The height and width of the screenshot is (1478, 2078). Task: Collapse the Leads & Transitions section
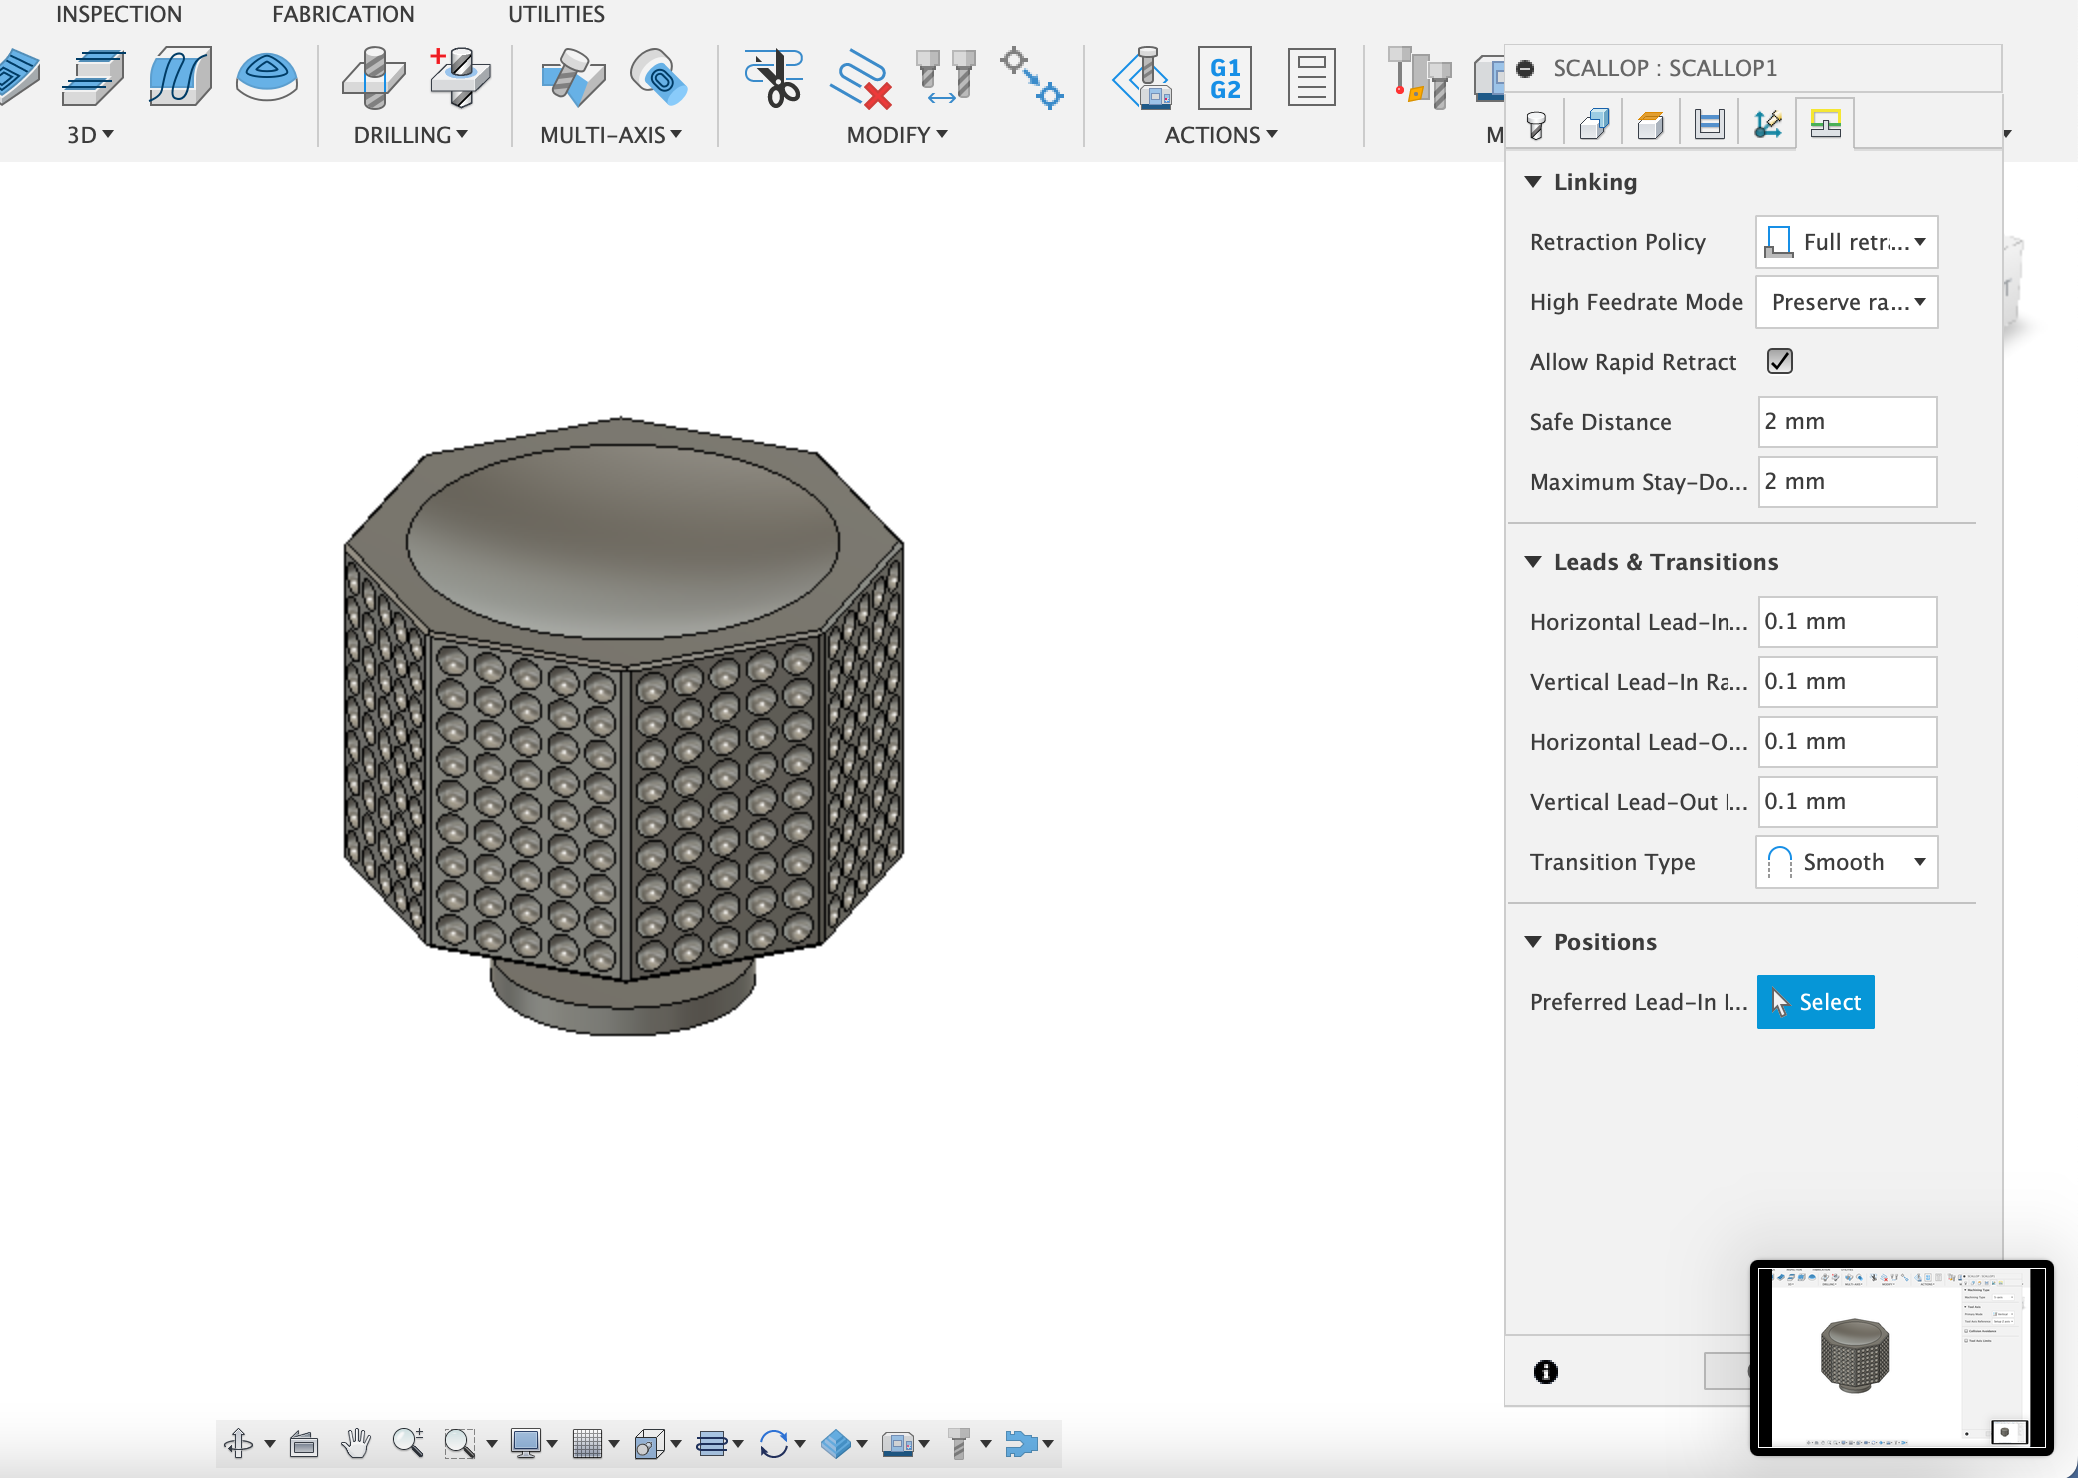1533,562
